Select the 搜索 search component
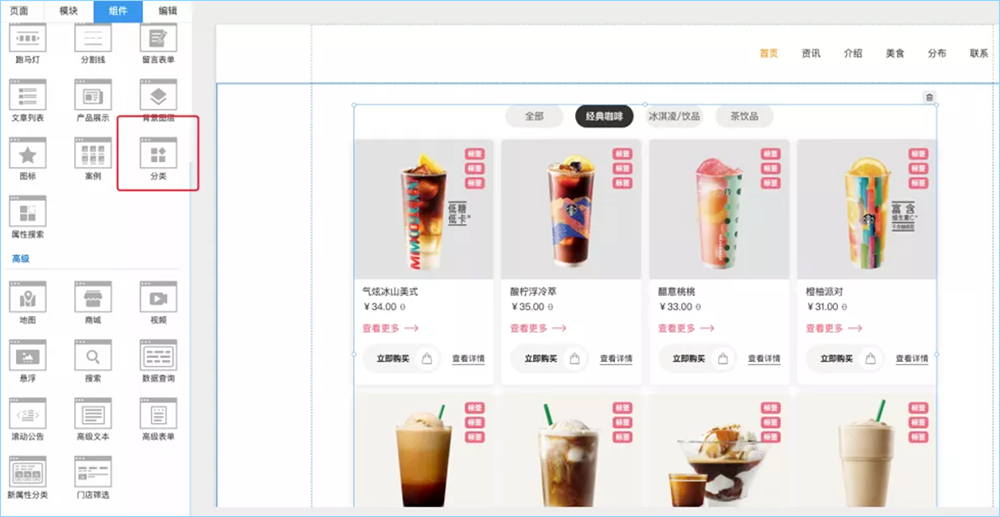Viewport: 1000px width, 517px height. coord(93,361)
